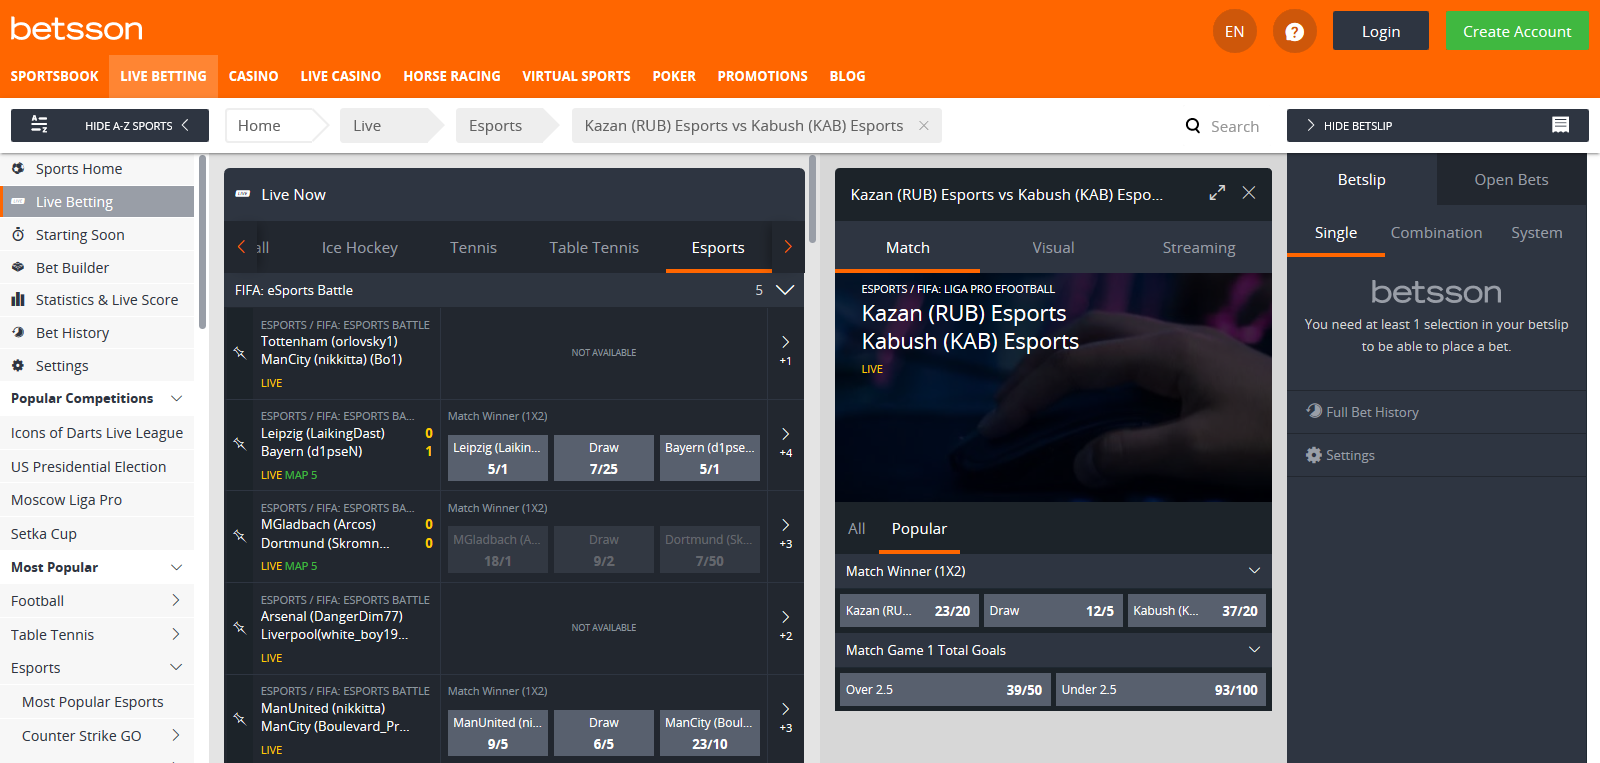This screenshot has width=1600, height=763.
Task: Open more markets for Arsenal match
Action: (x=786, y=626)
